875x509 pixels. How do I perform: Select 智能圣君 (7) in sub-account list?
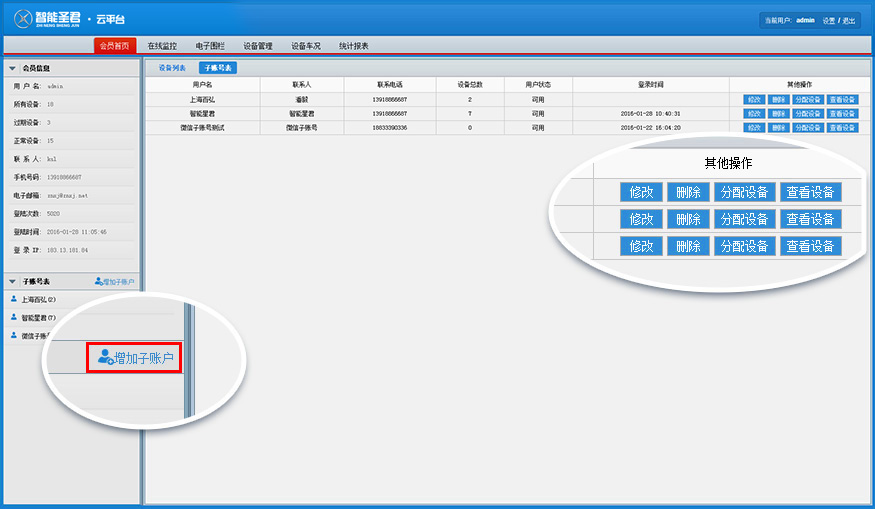click(38, 317)
